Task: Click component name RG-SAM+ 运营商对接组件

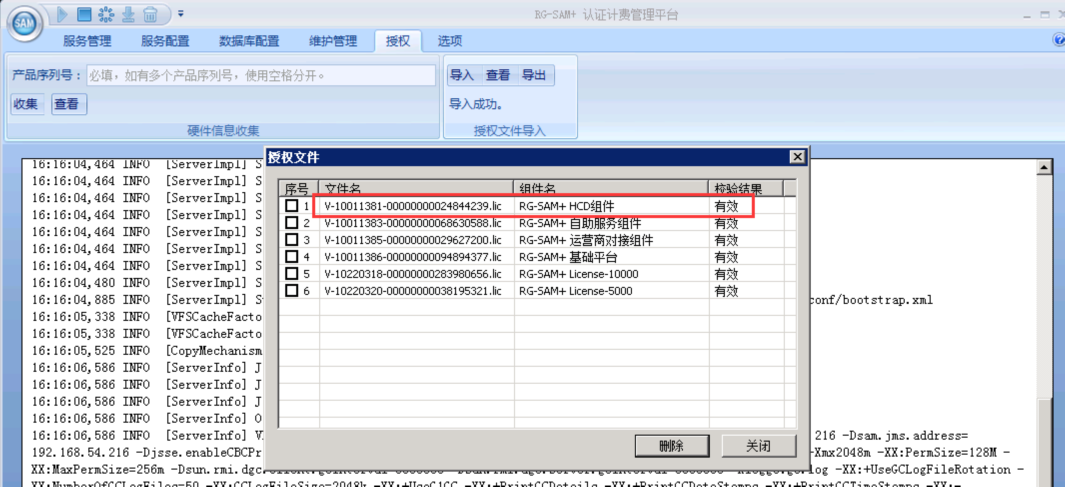Action: [586, 240]
